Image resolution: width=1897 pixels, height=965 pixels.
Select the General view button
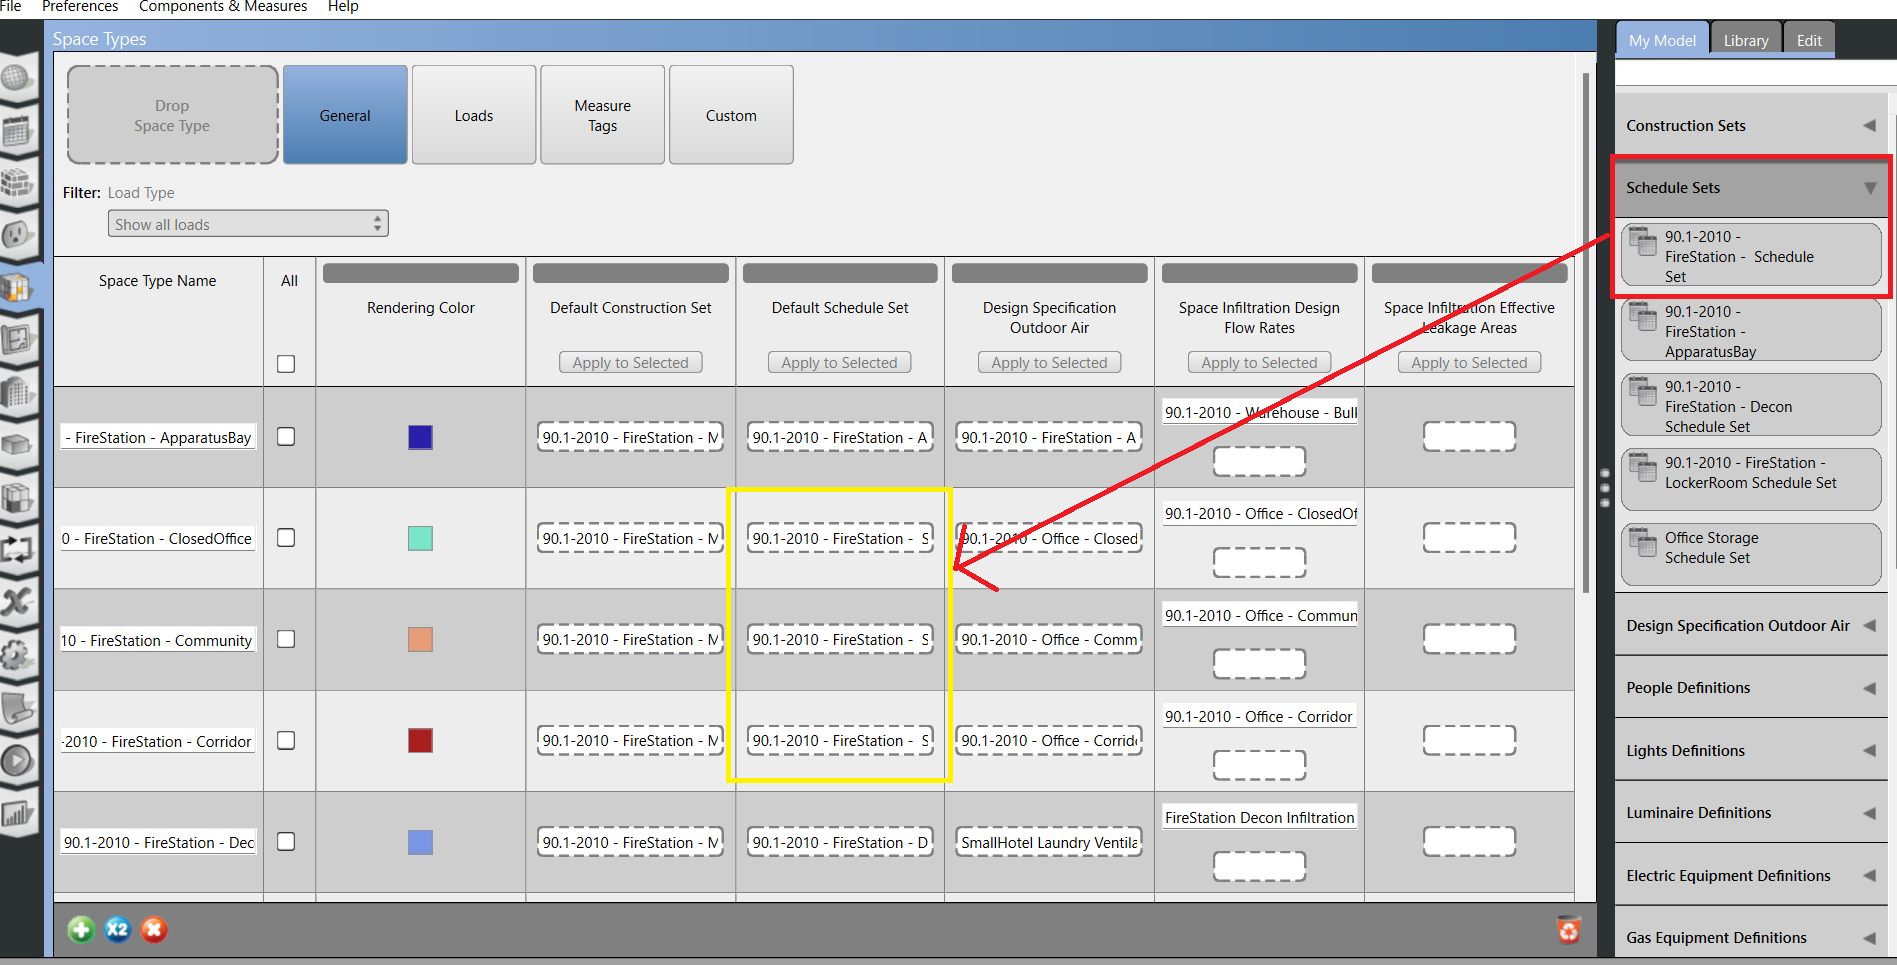(x=345, y=115)
